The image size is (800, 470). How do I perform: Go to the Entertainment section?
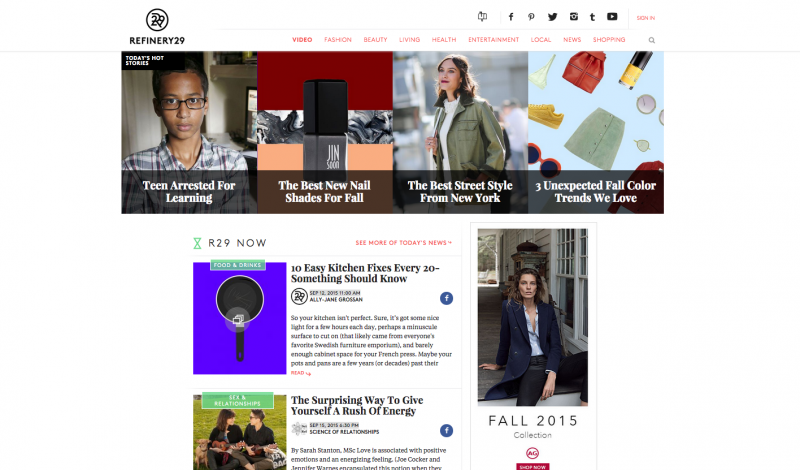coord(493,40)
